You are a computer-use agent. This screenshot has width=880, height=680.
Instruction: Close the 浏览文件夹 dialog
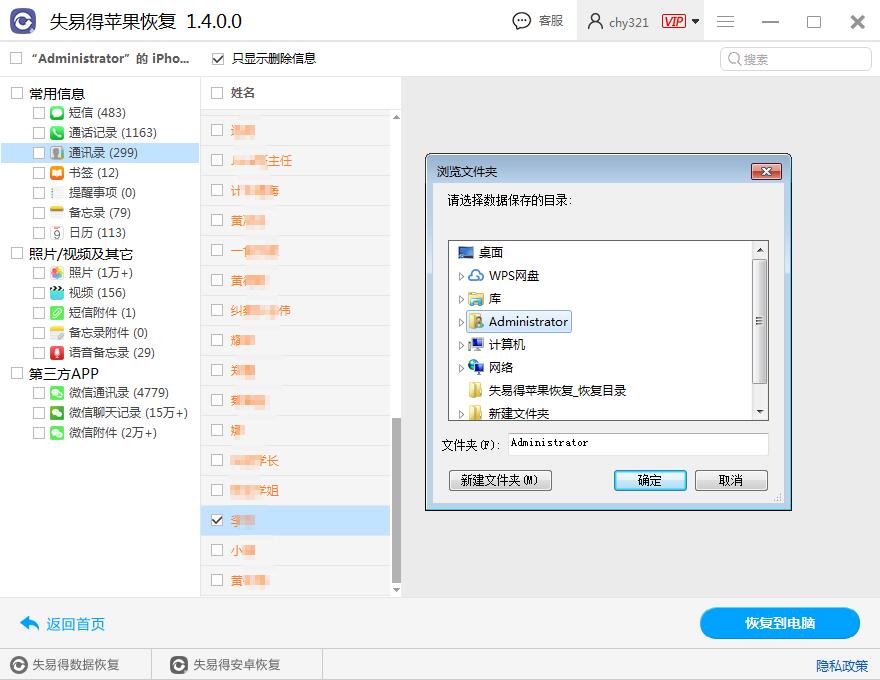point(766,172)
